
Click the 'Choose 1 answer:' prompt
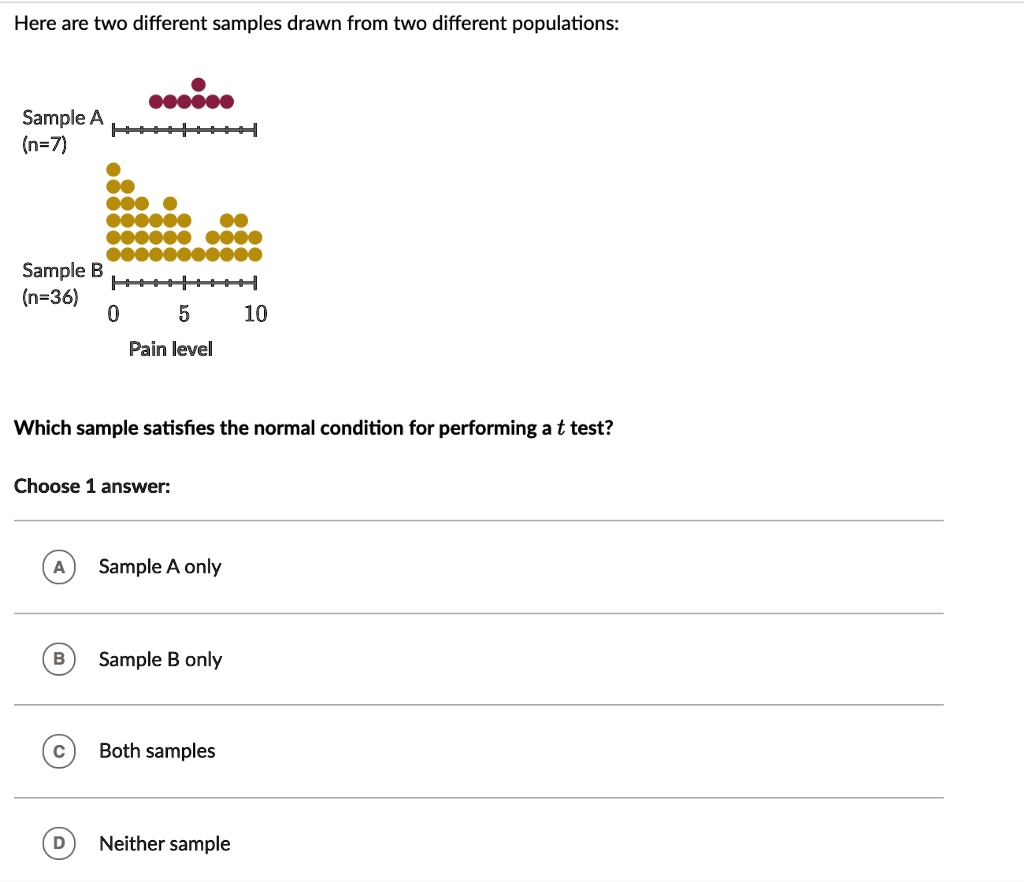coord(92,486)
